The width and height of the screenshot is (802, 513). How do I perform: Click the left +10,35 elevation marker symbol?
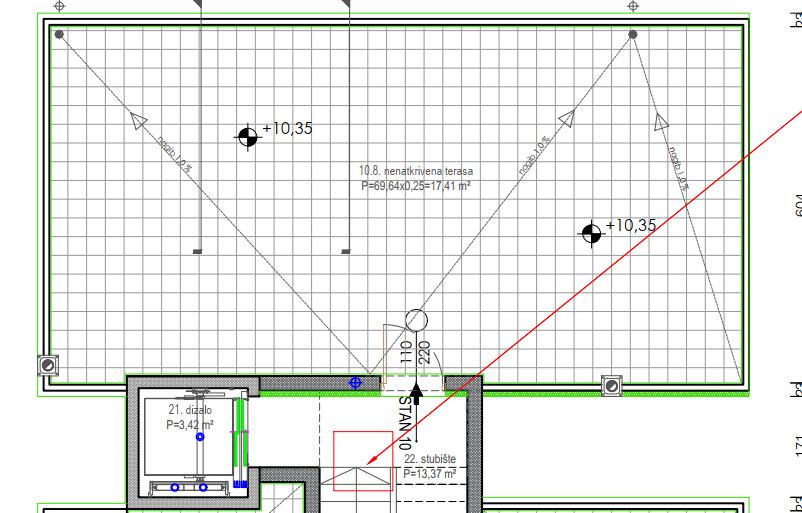248,137
